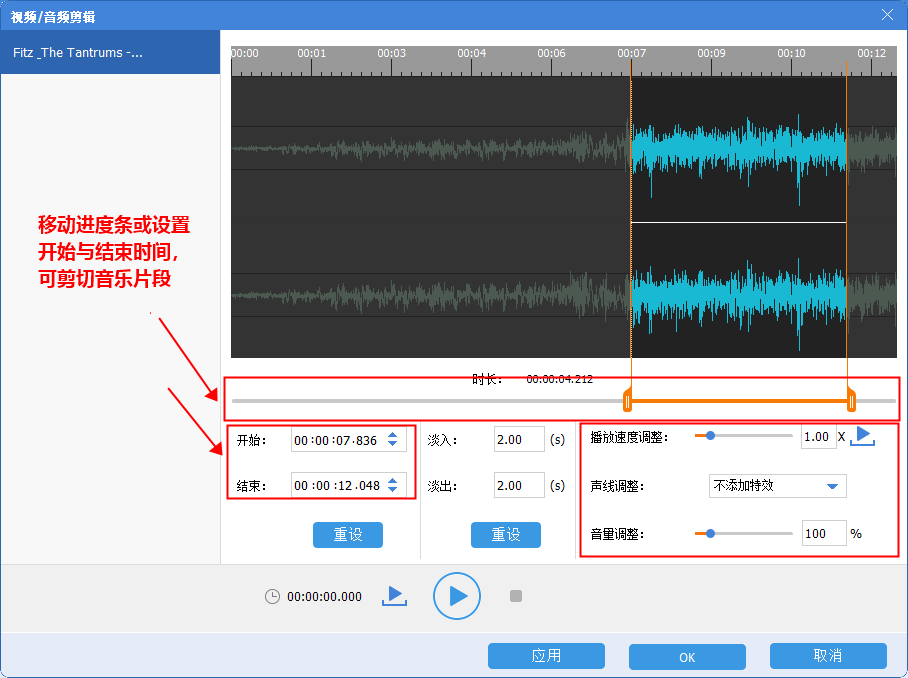This screenshot has height=678, width=908.
Task: Confirm with the OK button
Action: pyautogui.click(x=687, y=657)
